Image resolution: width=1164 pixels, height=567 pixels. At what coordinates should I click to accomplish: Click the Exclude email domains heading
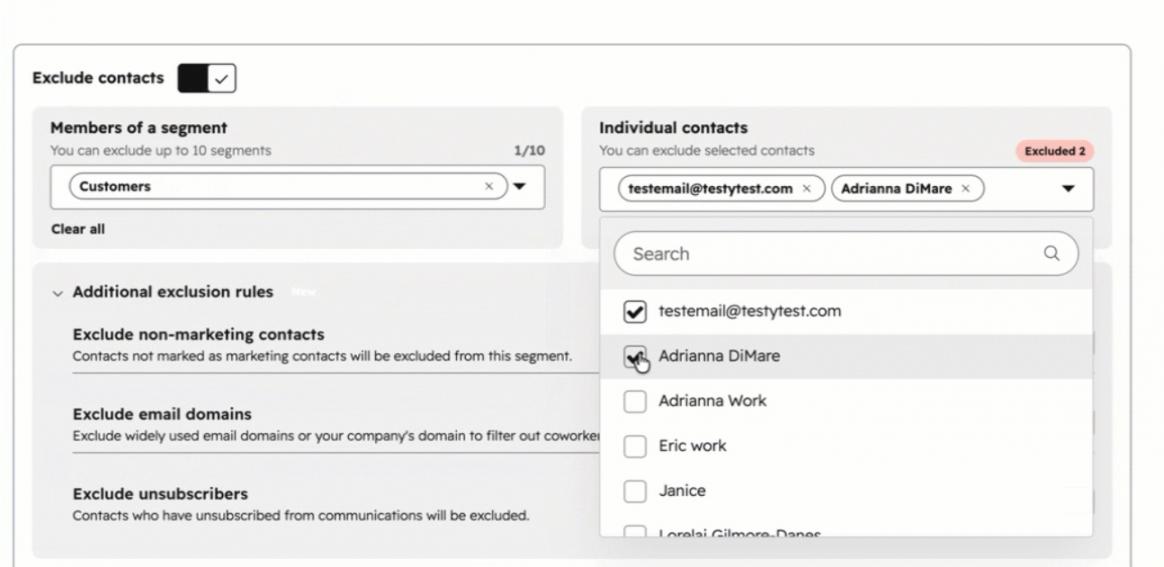[x=162, y=414]
